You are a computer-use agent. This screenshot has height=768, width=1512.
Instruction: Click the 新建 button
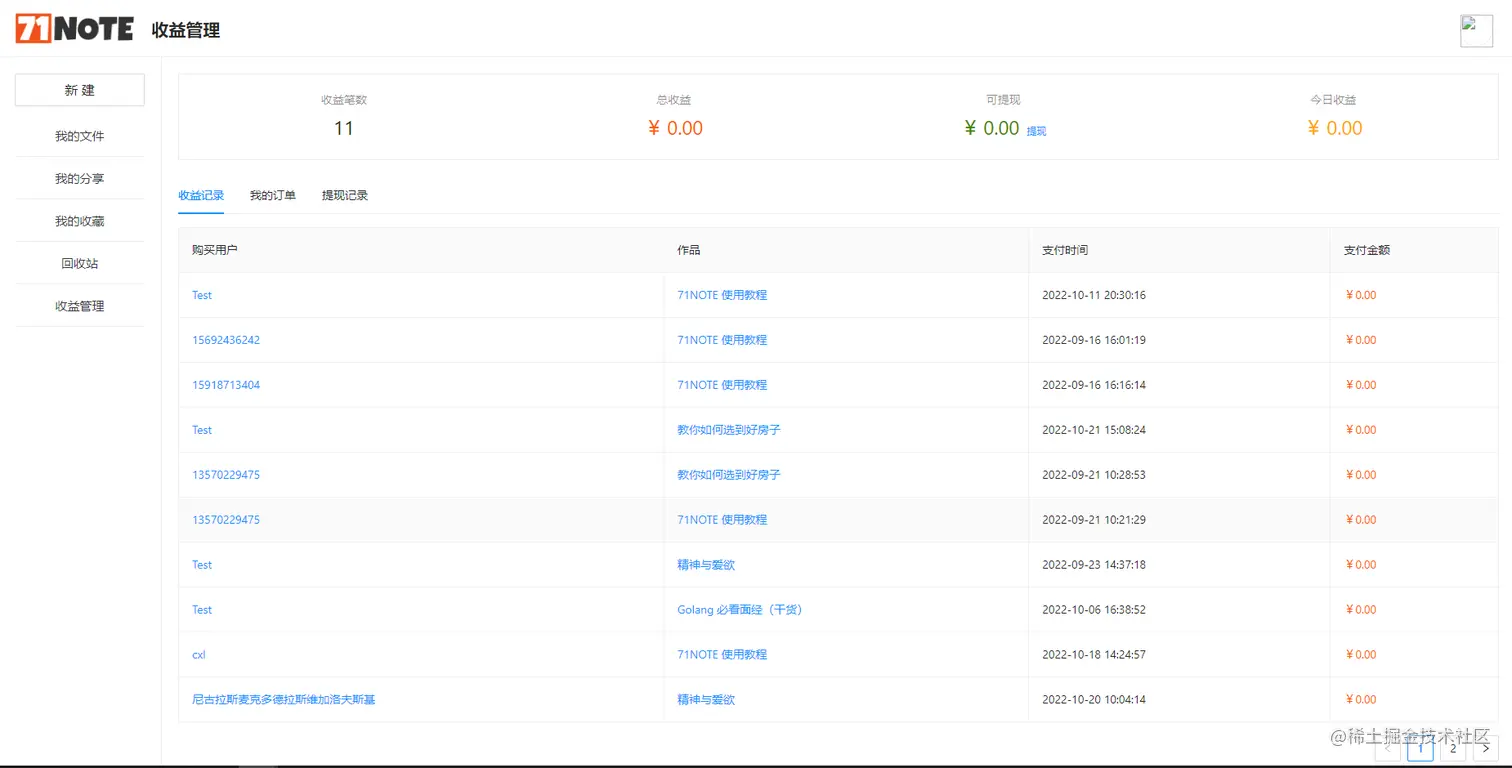pyautogui.click(x=80, y=90)
